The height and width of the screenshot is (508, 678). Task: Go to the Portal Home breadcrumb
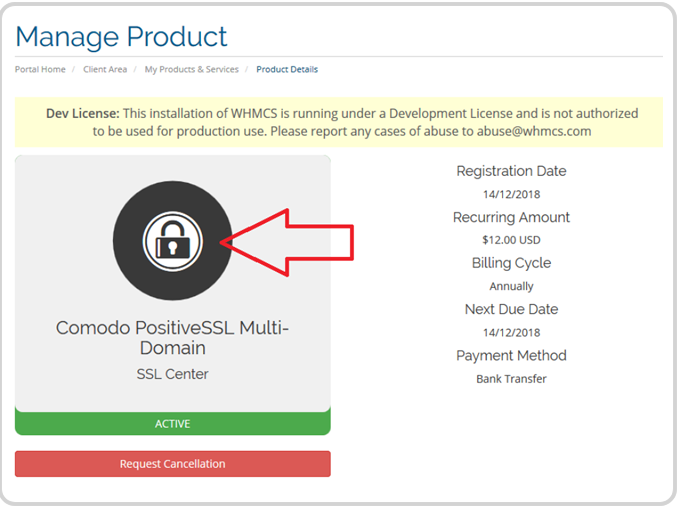click(40, 69)
